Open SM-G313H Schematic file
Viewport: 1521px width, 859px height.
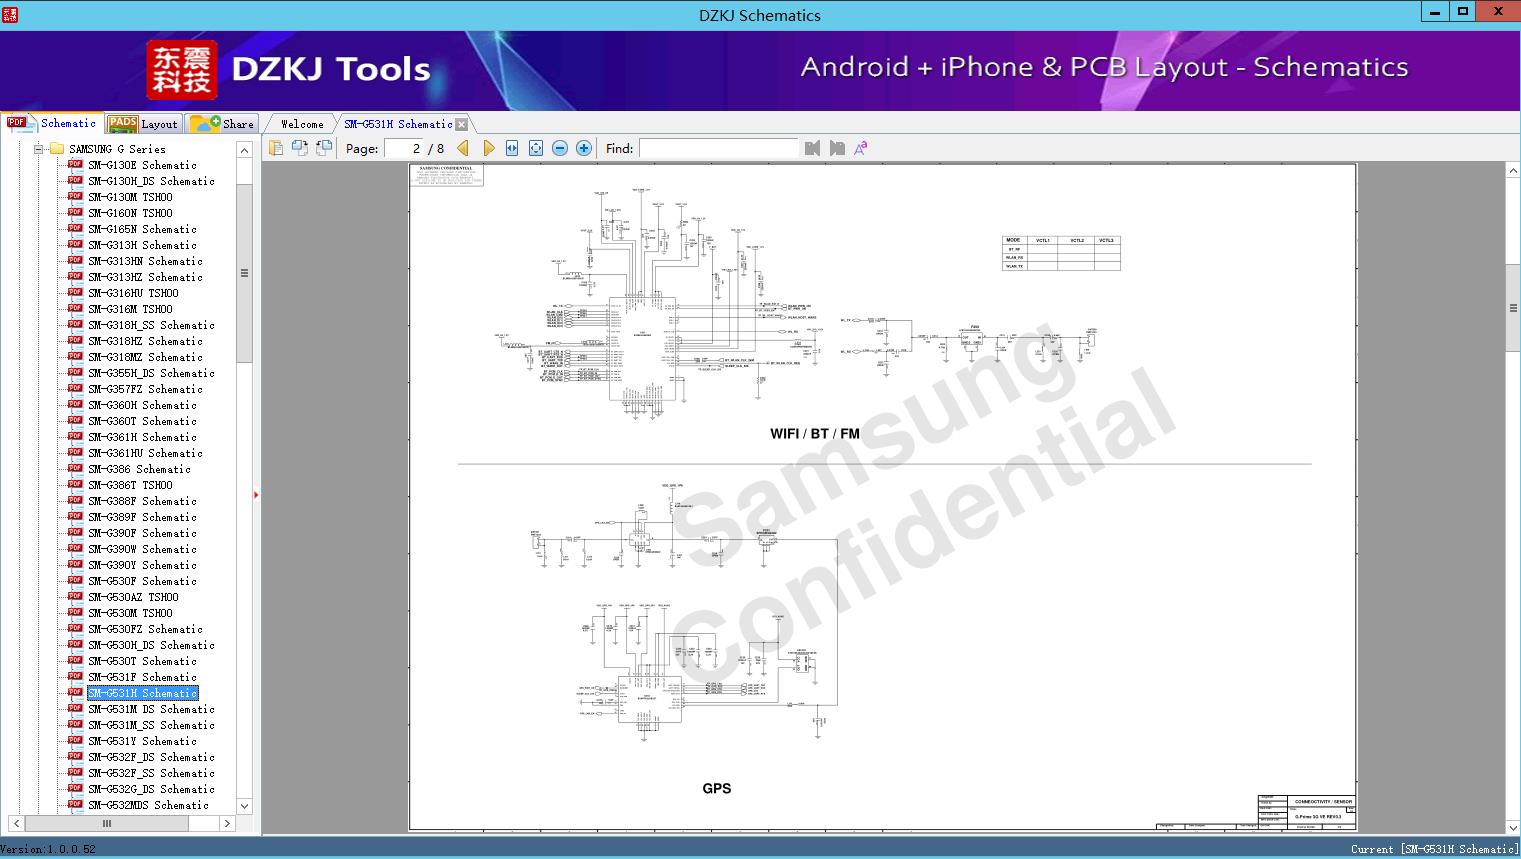[142, 245]
